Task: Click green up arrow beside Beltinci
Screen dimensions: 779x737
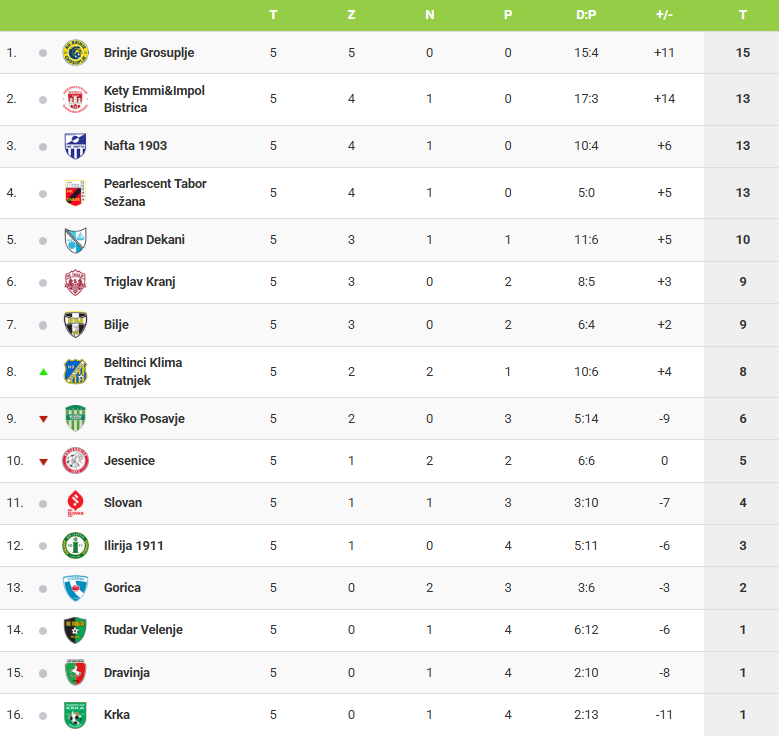Action: [43, 372]
